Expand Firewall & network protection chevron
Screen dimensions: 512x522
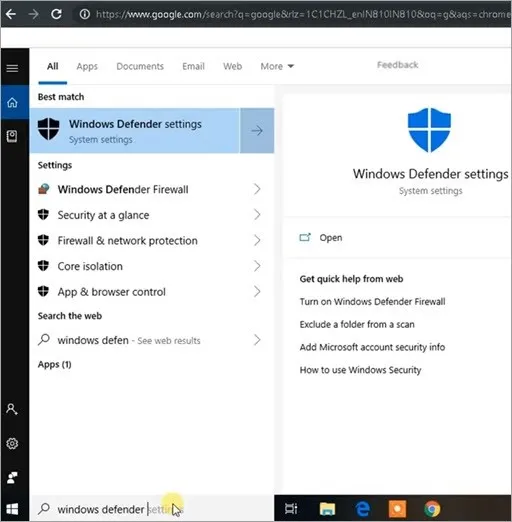click(x=257, y=240)
